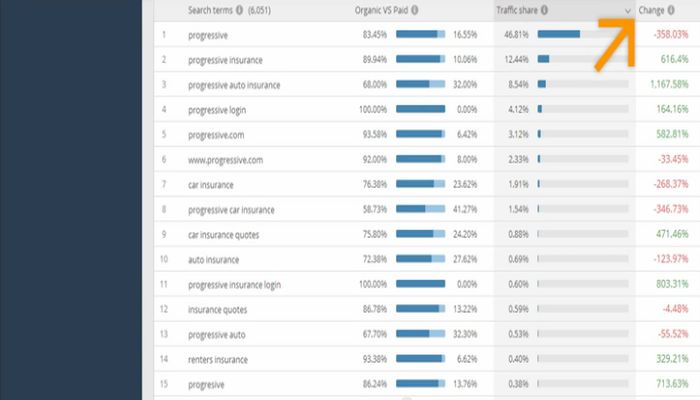
Task: Click organic vs paid bar for 'auto insurance'
Action: 420,259
